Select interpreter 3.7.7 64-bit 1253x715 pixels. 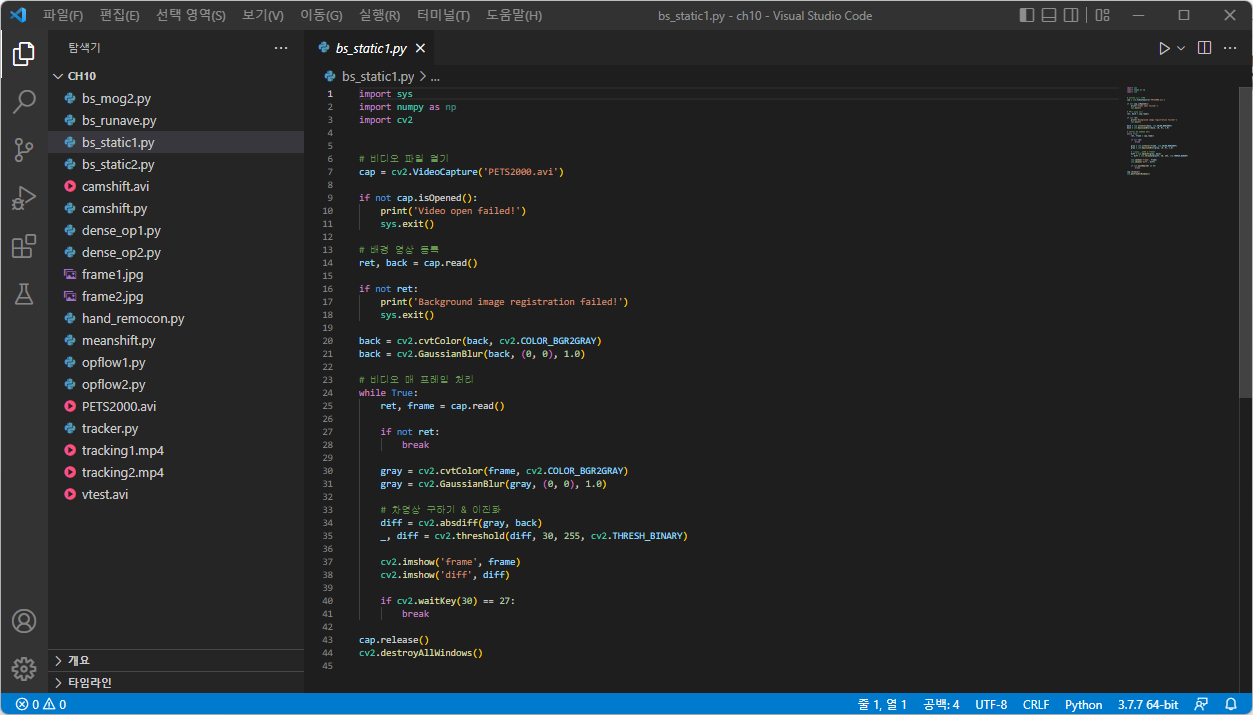(1148, 704)
